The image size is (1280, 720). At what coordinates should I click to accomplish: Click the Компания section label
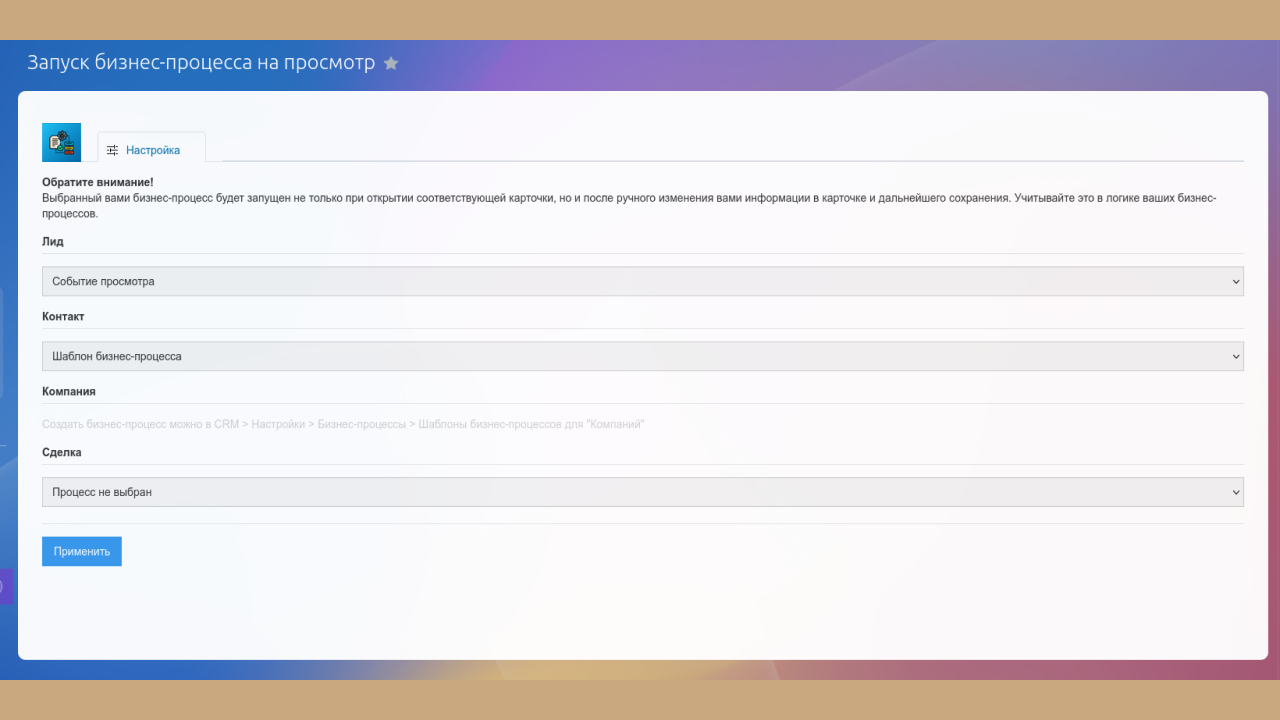tap(69, 391)
